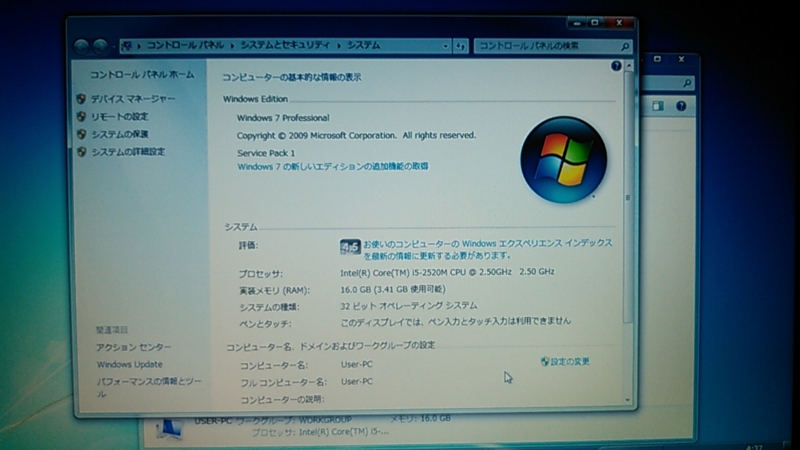Open アクション センター link

[134, 347]
